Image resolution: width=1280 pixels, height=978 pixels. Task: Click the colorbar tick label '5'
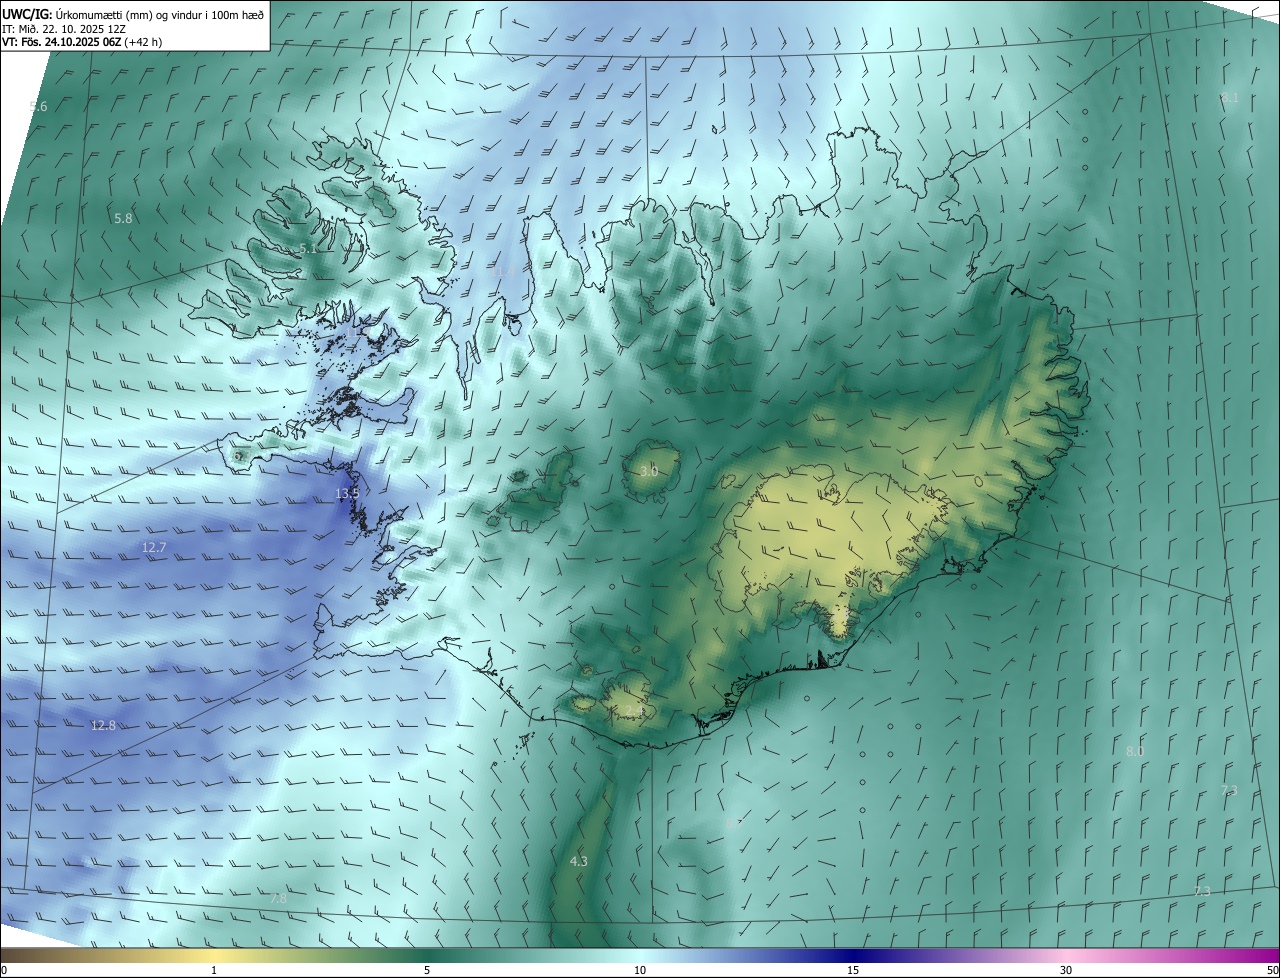pyautogui.click(x=427, y=970)
